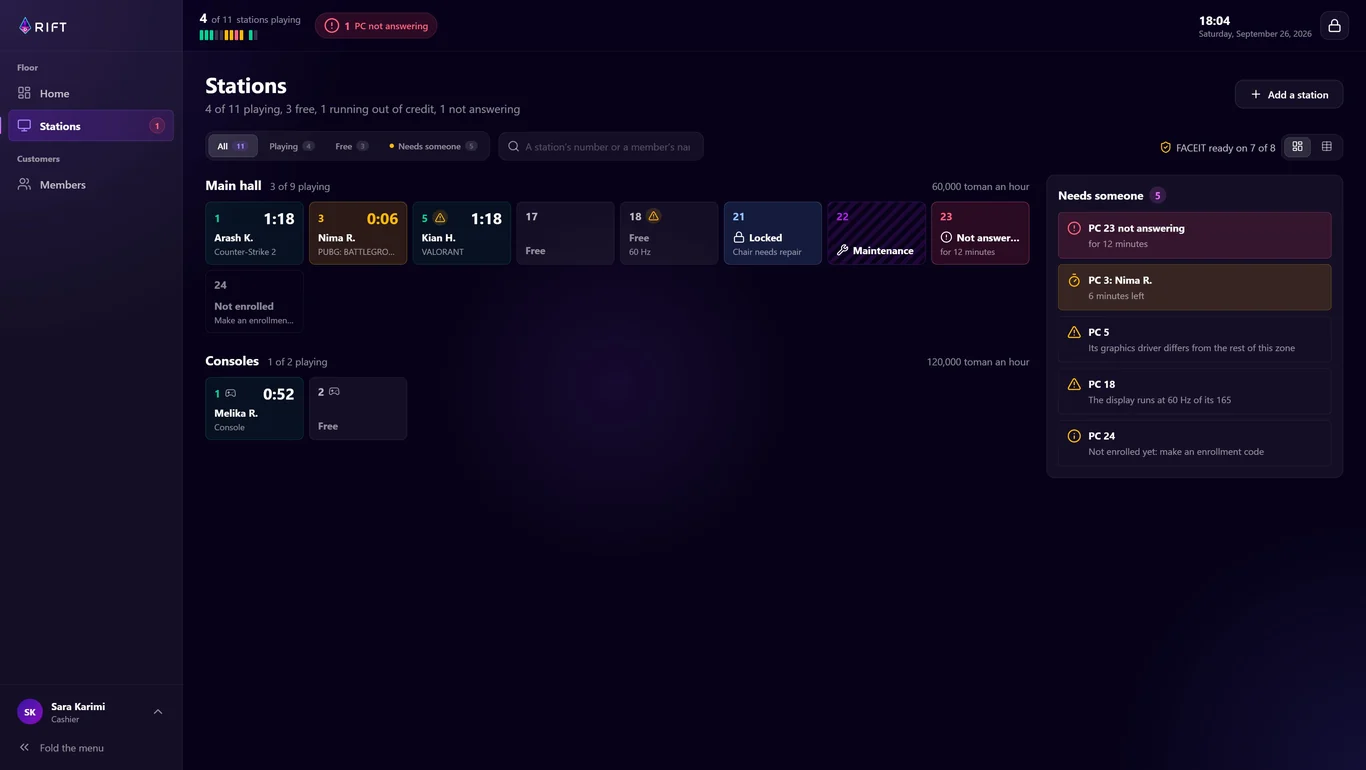Click info icon of PC 24 alert

pos(1074,436)
